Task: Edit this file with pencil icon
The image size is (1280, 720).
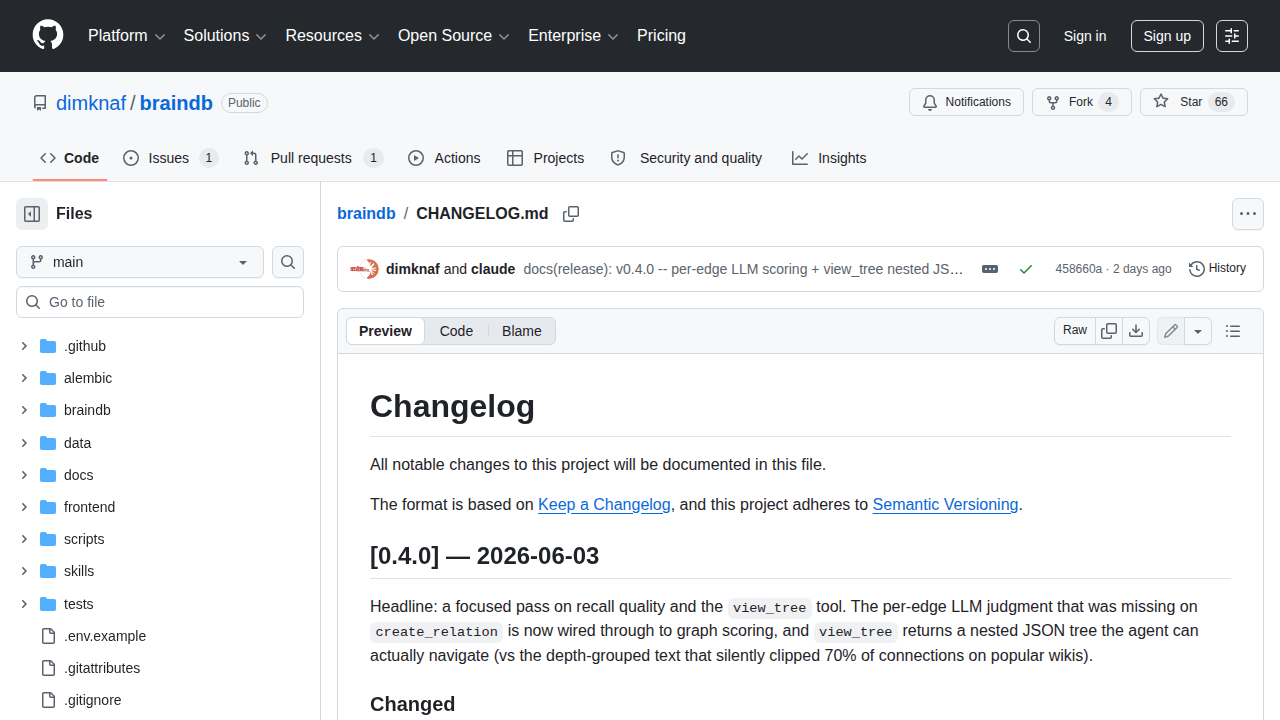Action: pyautogui.click(x=1171, y=331)
